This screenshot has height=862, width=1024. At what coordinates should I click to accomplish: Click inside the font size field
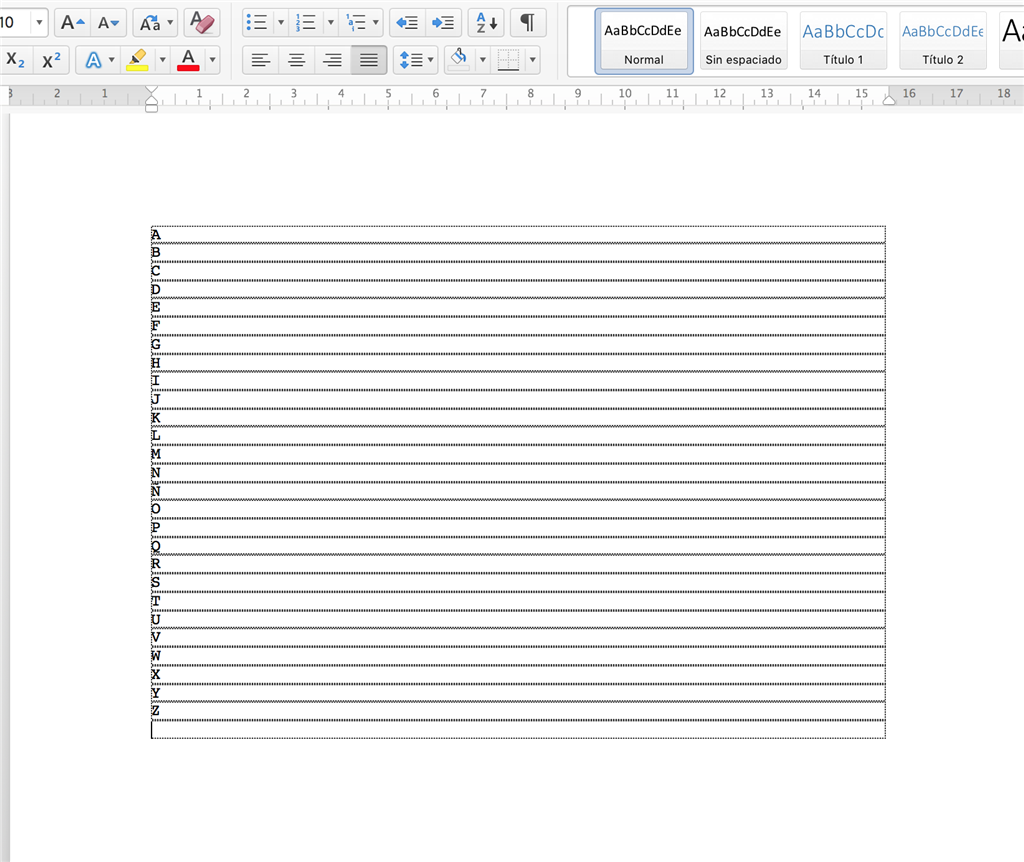tap(17, 21)
